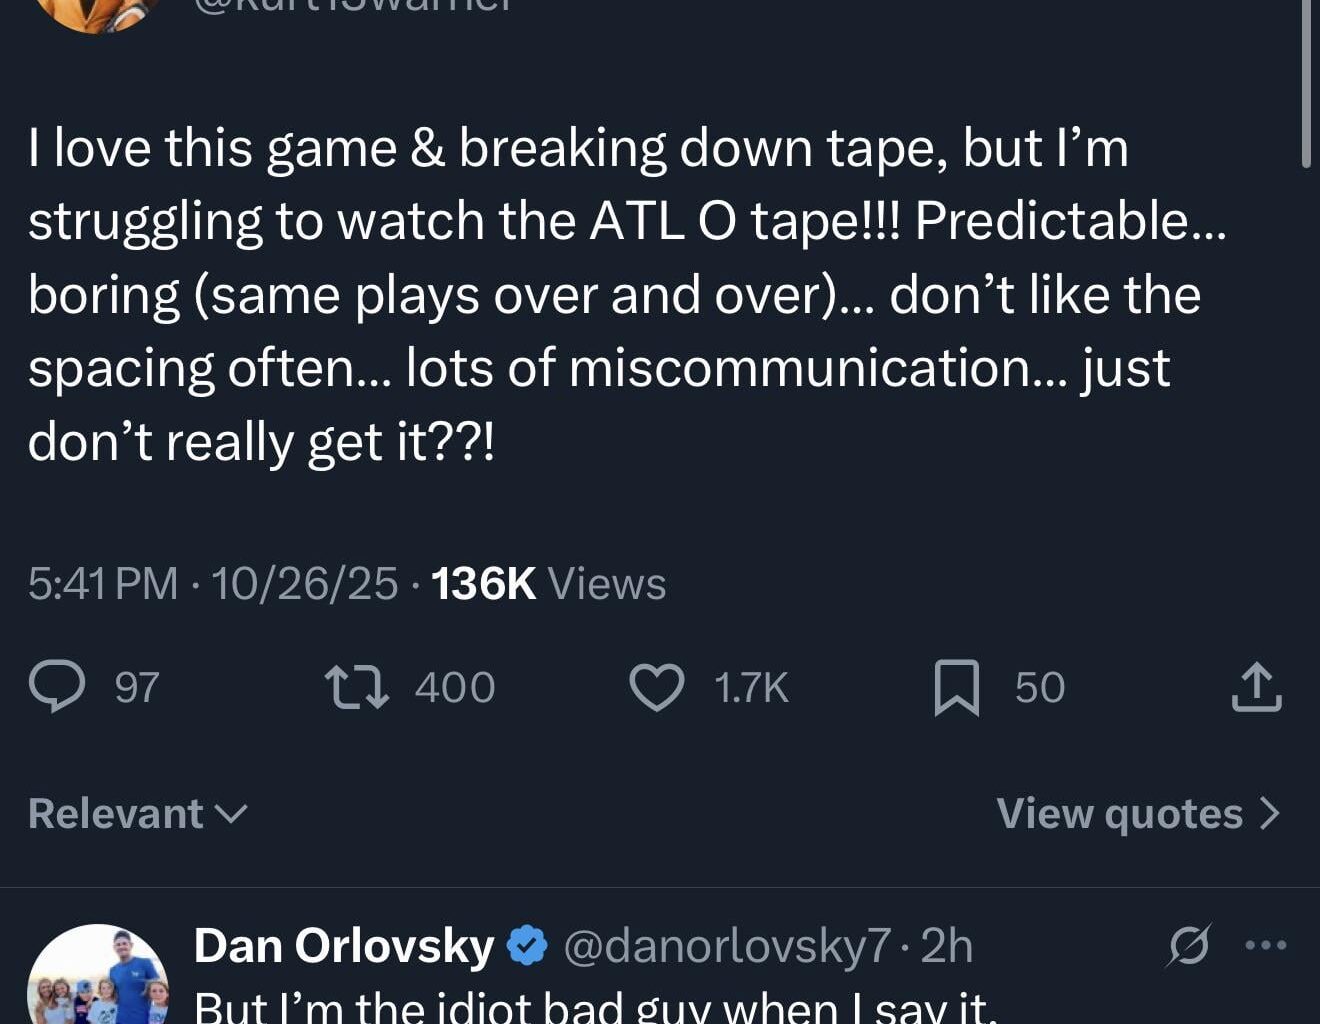Click the 136K Views count

pos(548,583)
